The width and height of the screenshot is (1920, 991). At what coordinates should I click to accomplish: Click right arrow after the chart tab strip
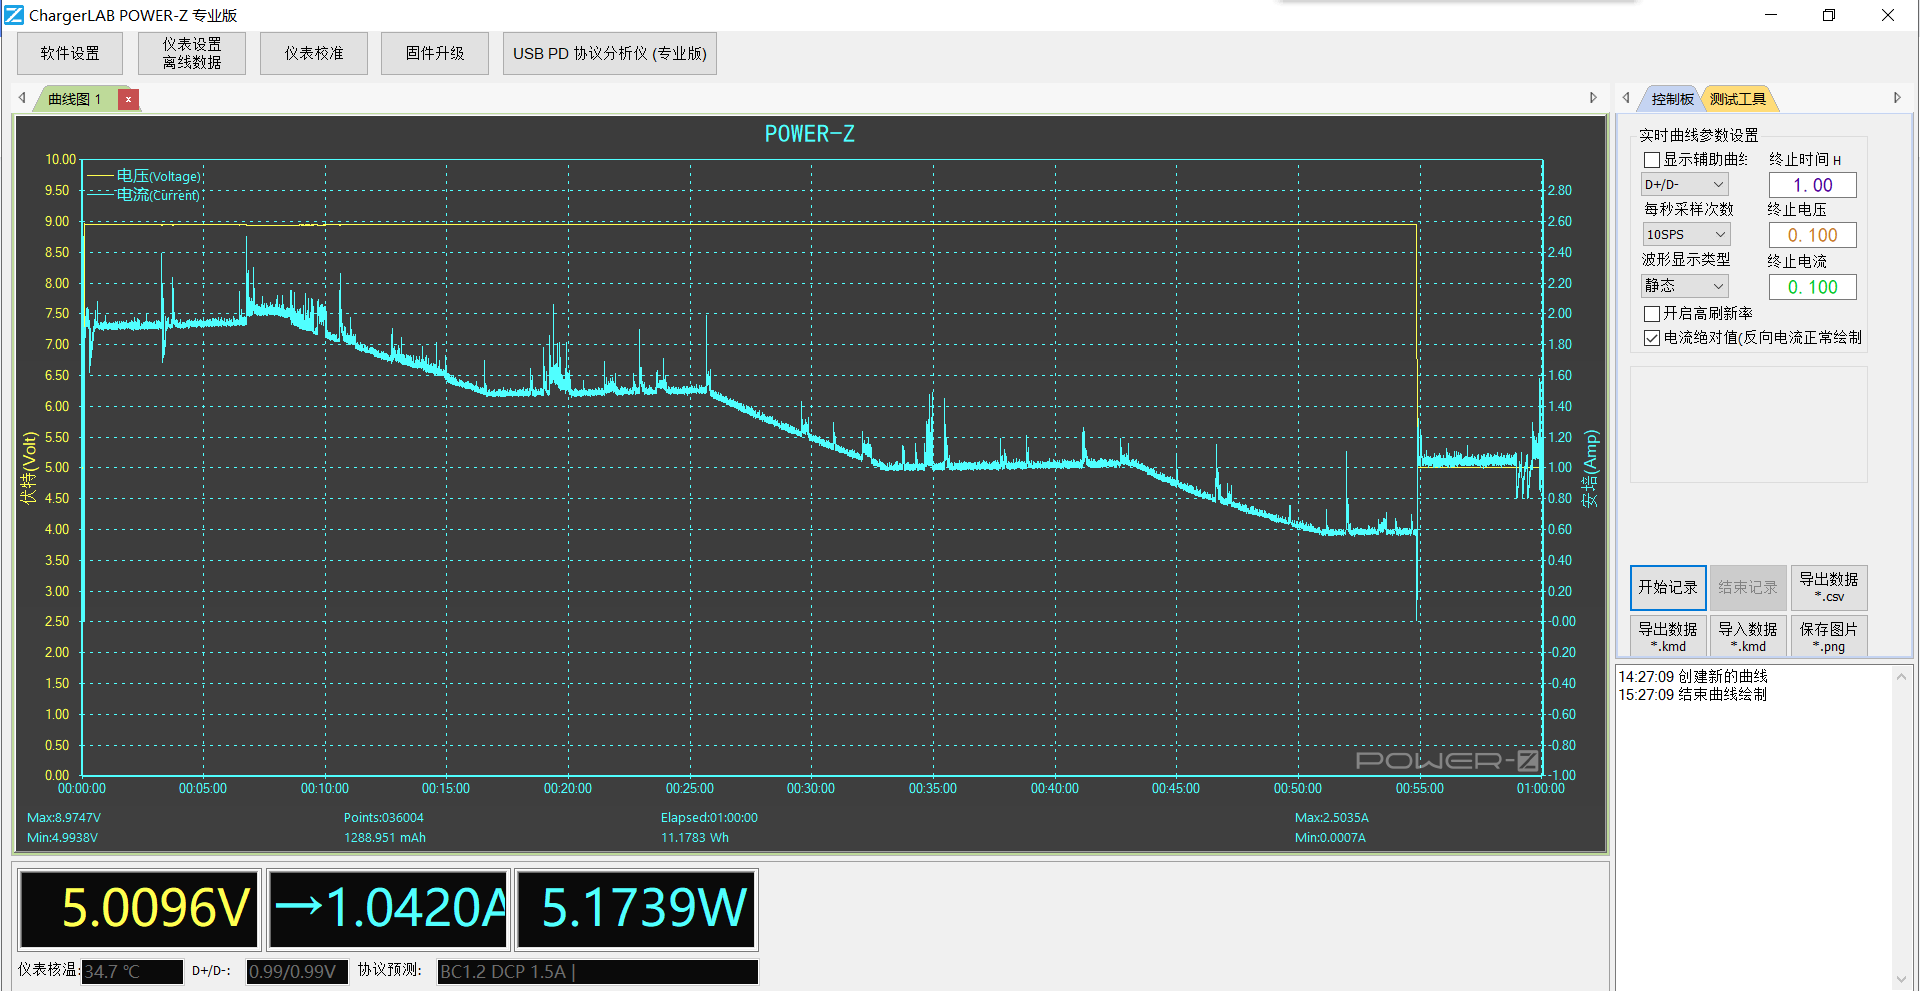(x=1593, y=98)
